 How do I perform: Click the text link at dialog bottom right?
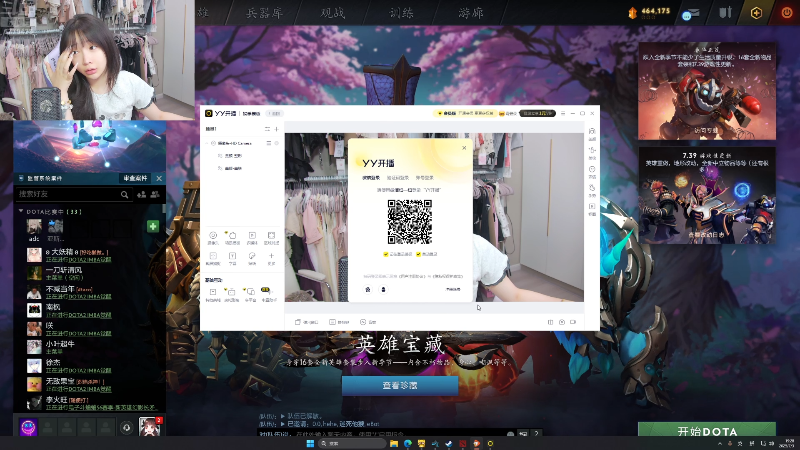(453, 289)
